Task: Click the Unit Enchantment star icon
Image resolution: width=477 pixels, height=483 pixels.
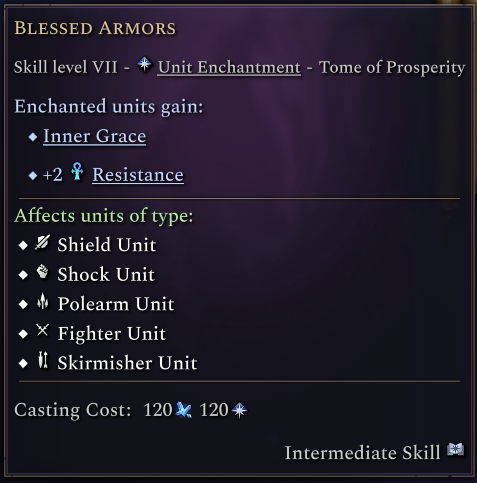Action: [144, 64]
